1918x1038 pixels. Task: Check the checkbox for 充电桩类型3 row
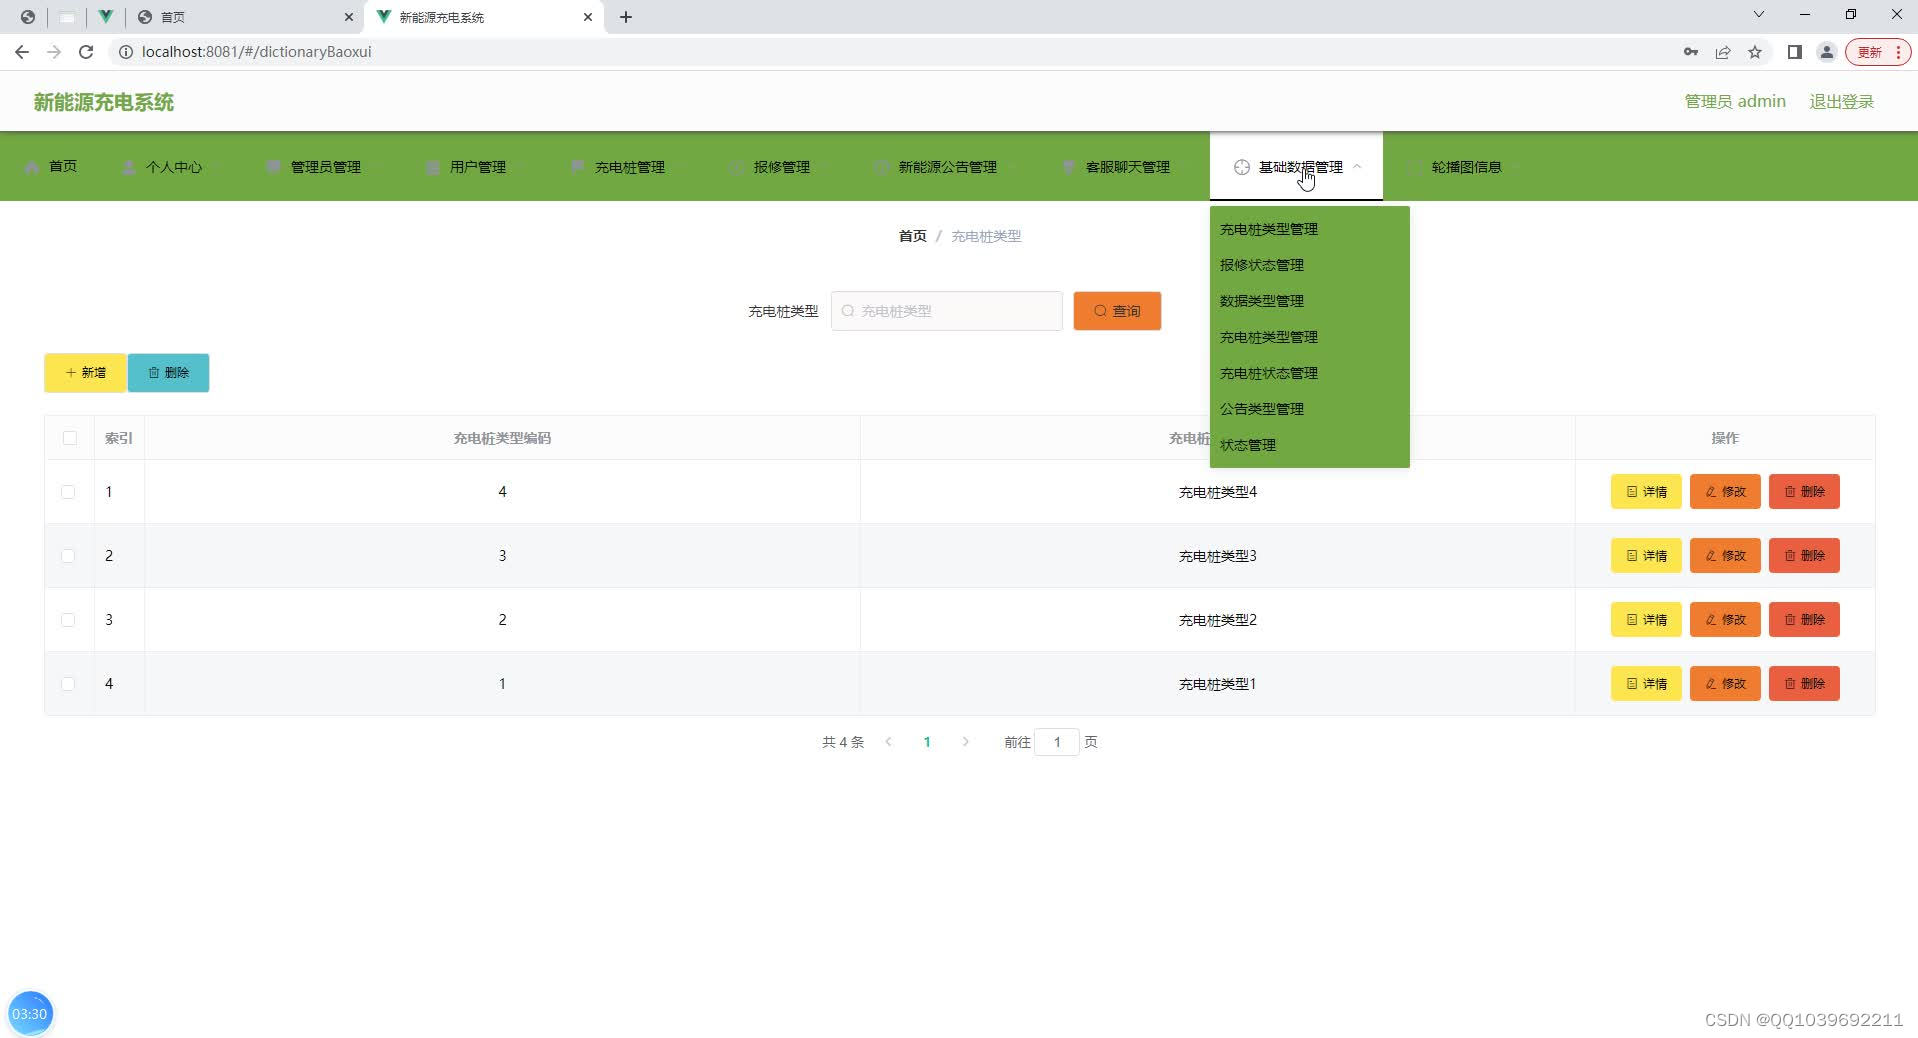68,556
